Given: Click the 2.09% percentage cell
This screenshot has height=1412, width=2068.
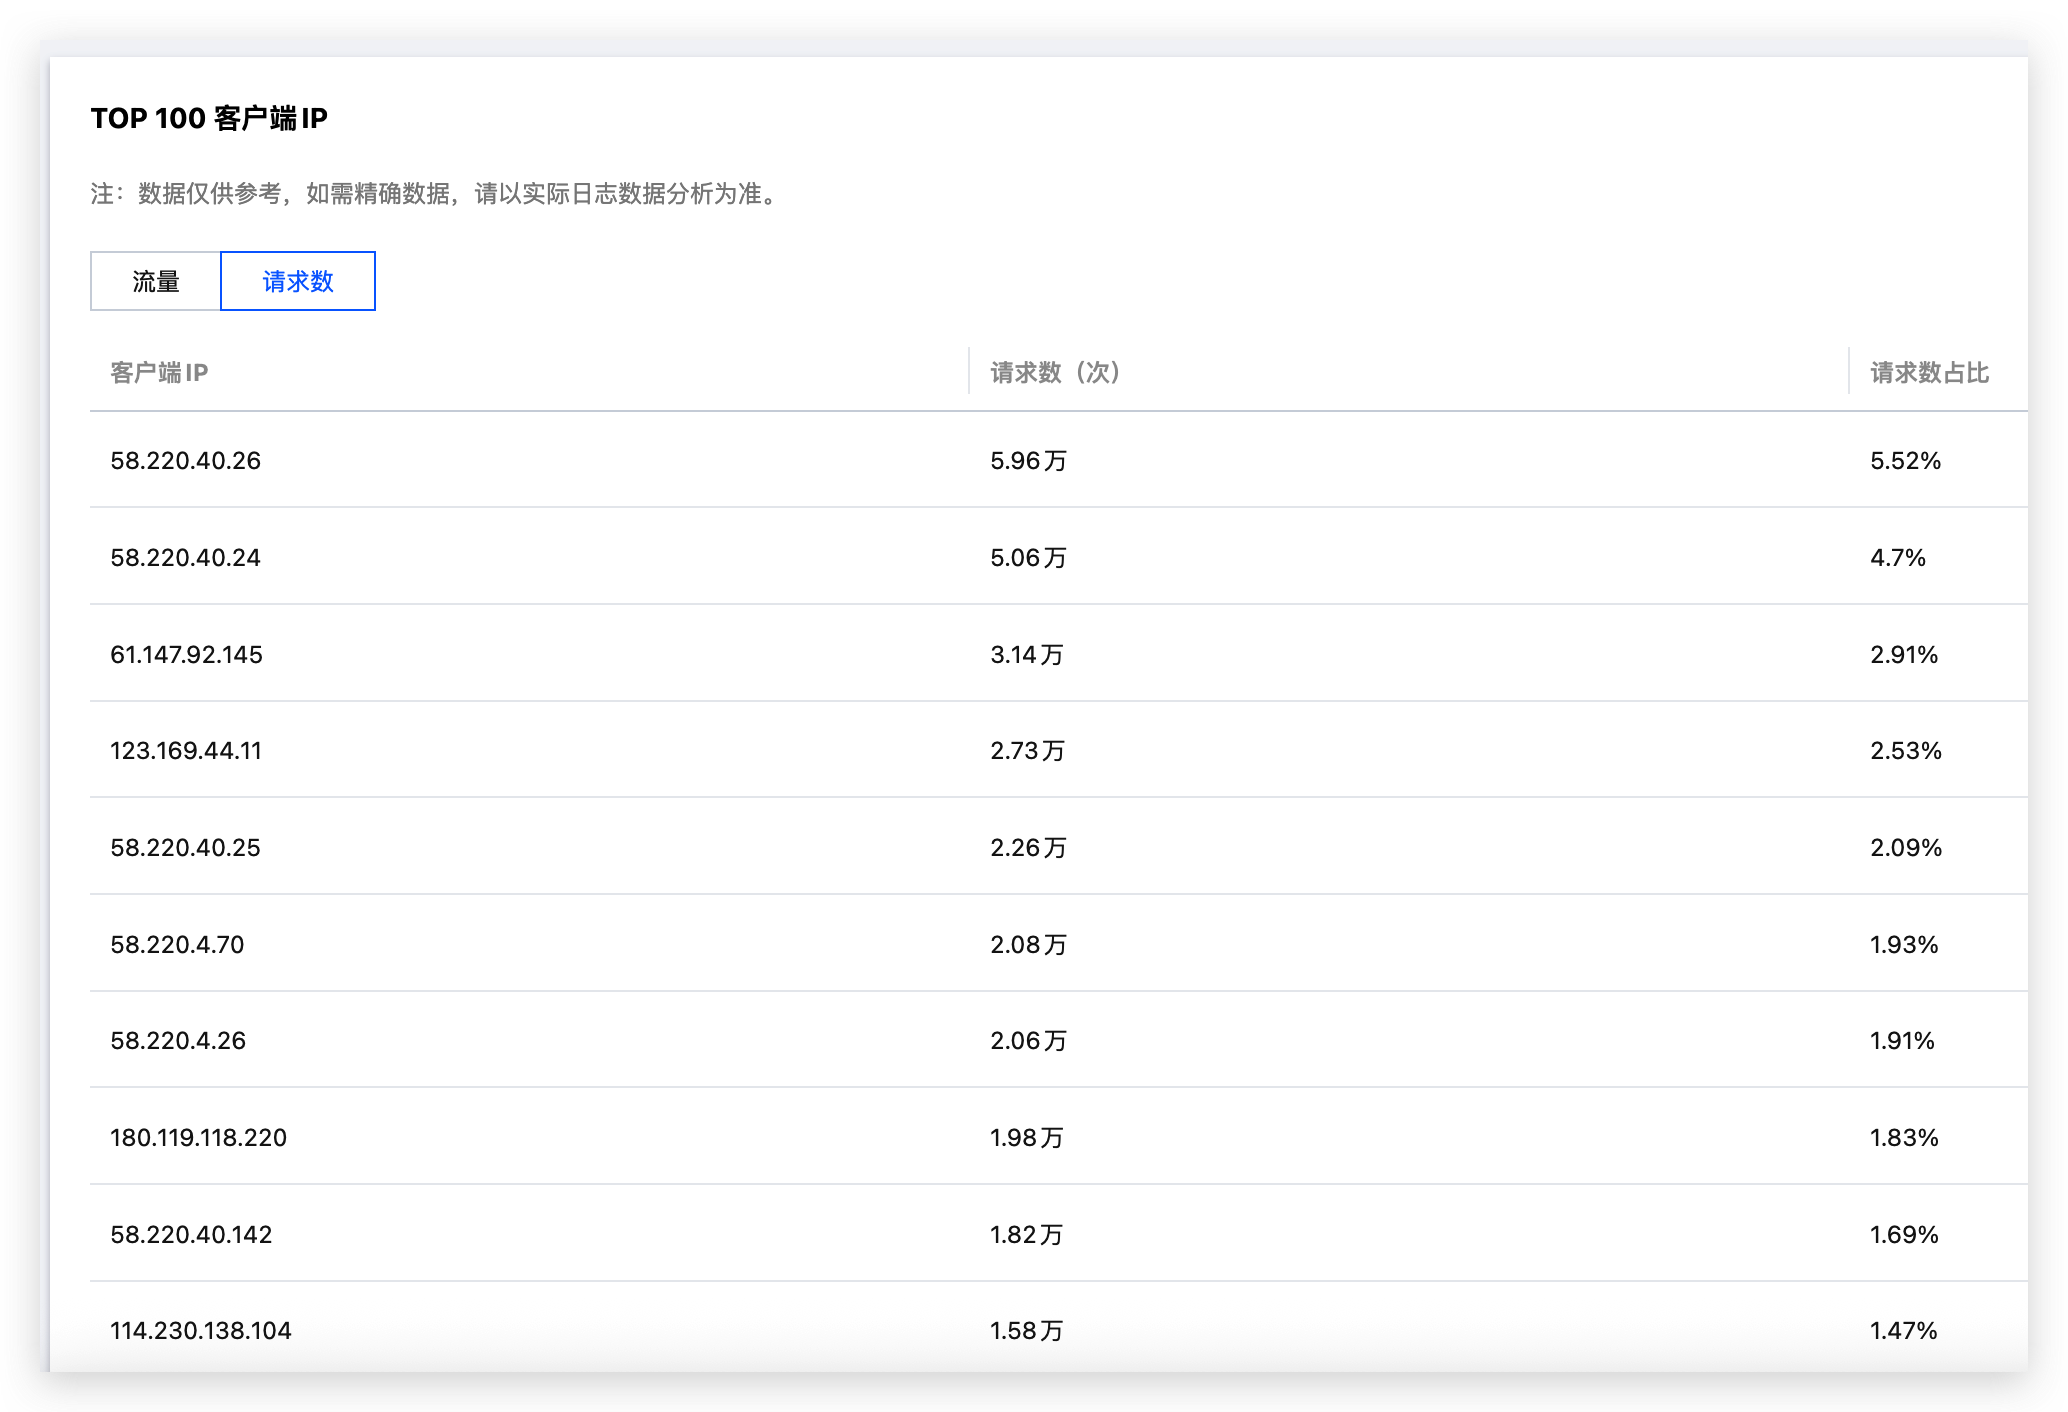Looking at the screenshot, I should click(1905, 848).
